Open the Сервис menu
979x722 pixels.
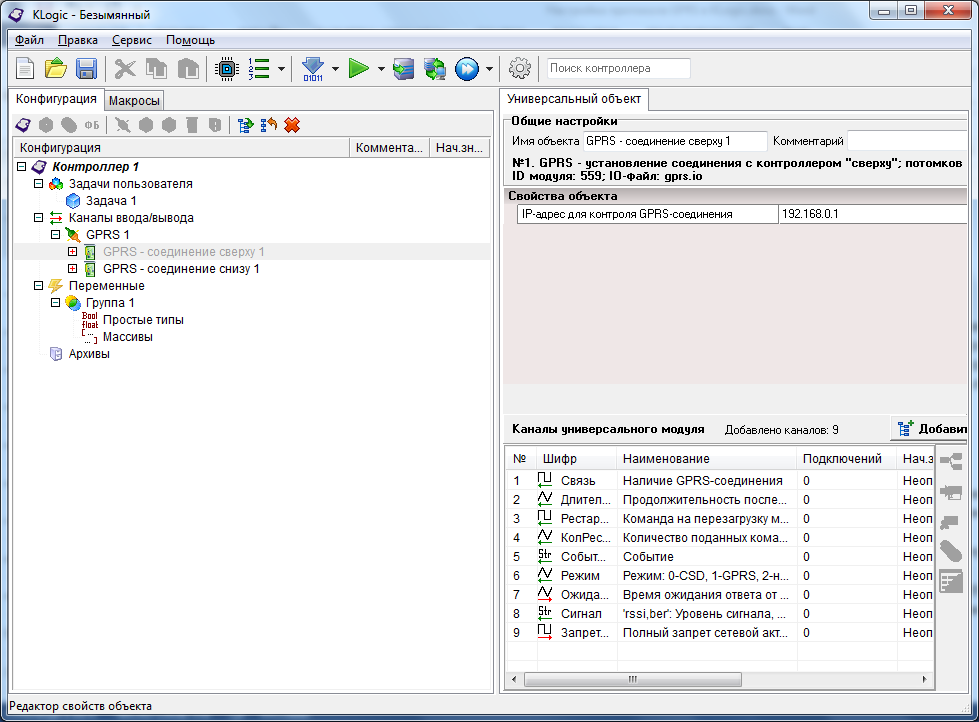click(x=132, y=40)
